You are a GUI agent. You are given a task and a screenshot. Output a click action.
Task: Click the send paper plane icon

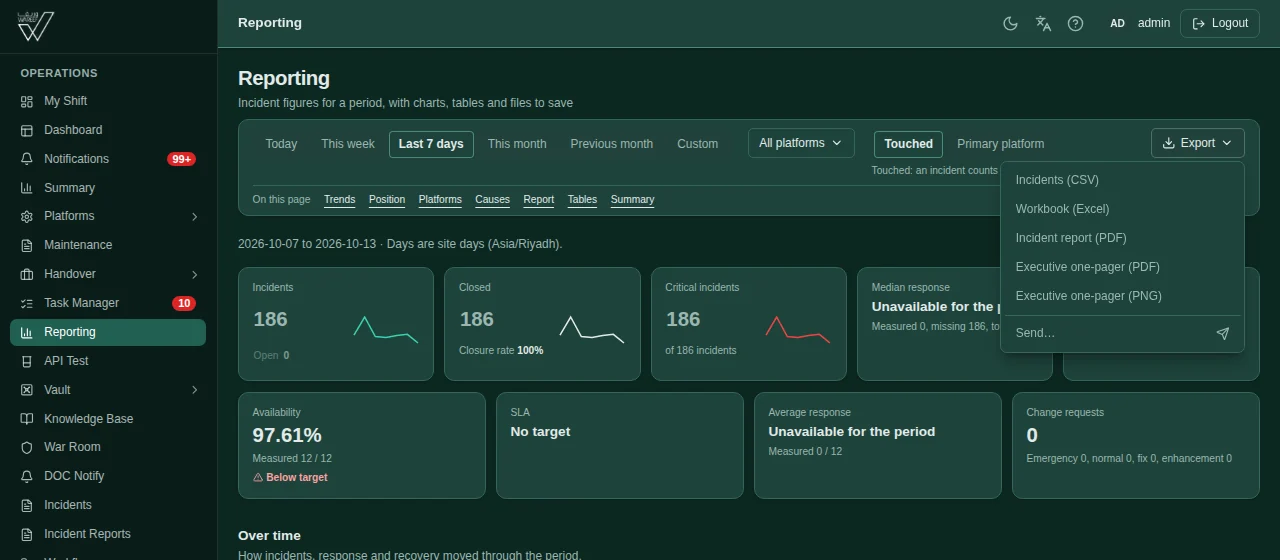point(1222,333)
